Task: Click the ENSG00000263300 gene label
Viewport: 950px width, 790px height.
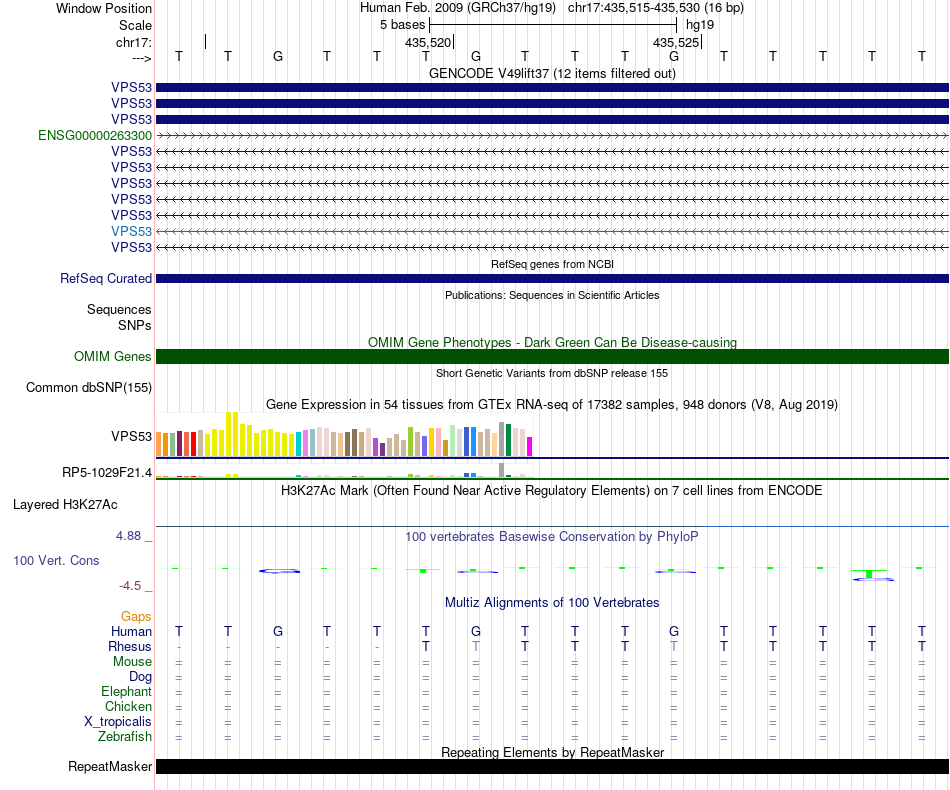Action: point(95,135)
